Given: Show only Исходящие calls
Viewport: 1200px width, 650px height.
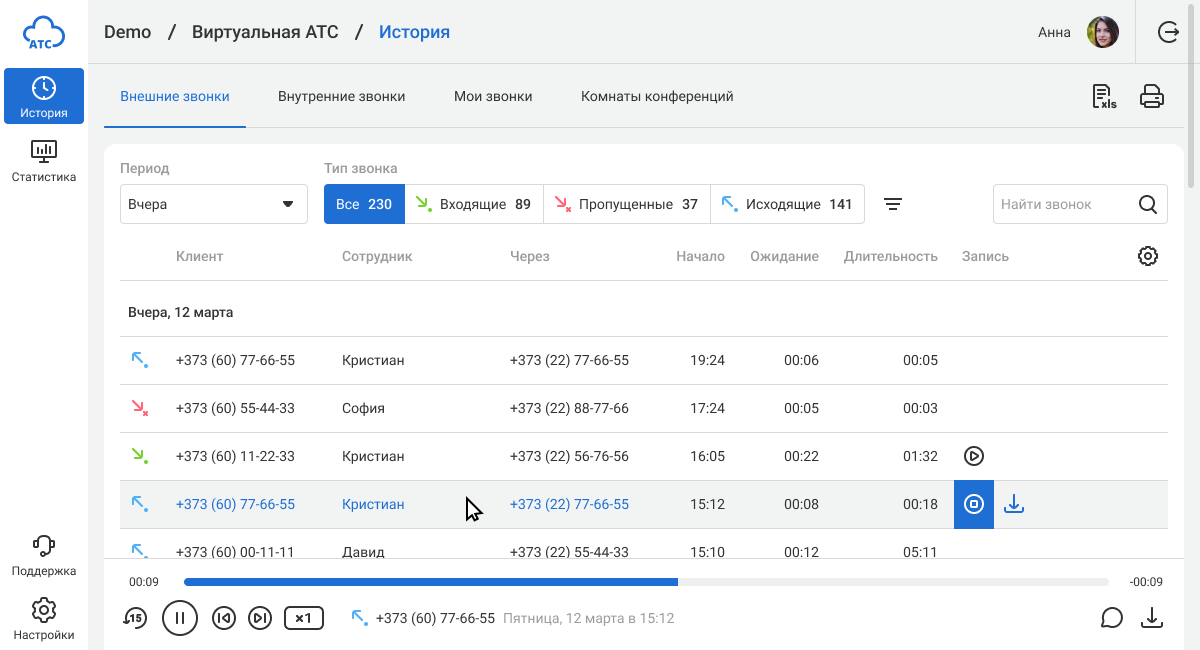Looking at the screenshot, I should pyautogui.click(x=787, y=204).
